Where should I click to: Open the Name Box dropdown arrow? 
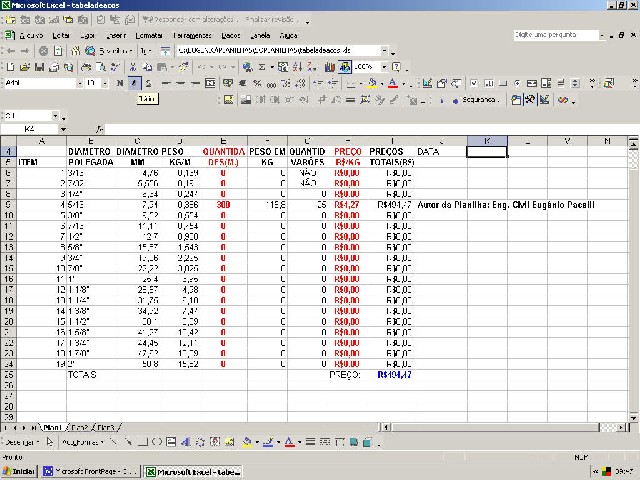[63, 129]
